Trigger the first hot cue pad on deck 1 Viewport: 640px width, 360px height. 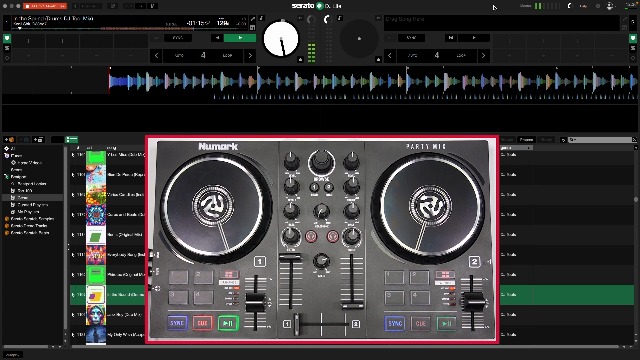[28, 41]
